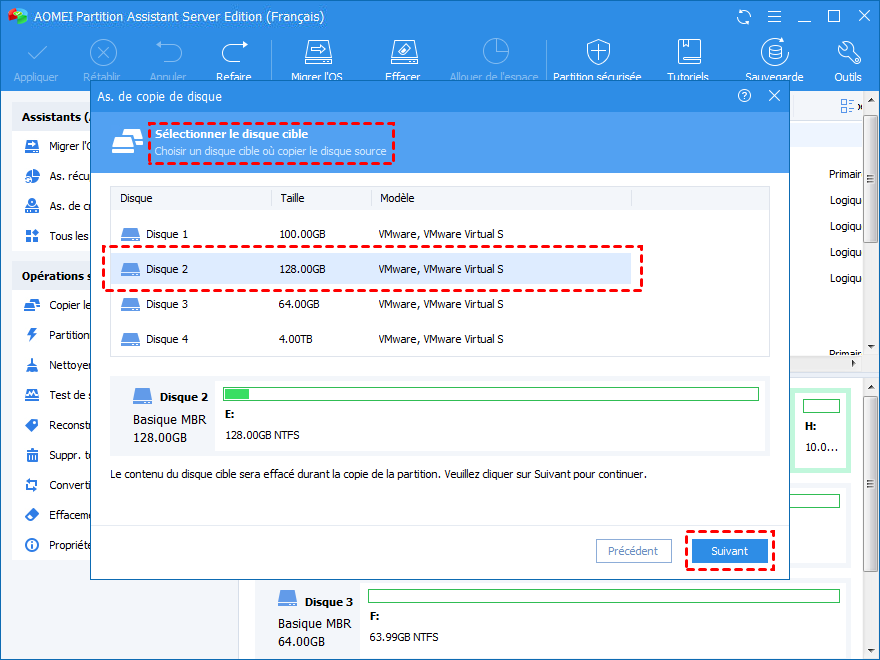Screen dimensions: 880x660
Task: Select the Effacement eraser operation
Action: click(56, 515)
